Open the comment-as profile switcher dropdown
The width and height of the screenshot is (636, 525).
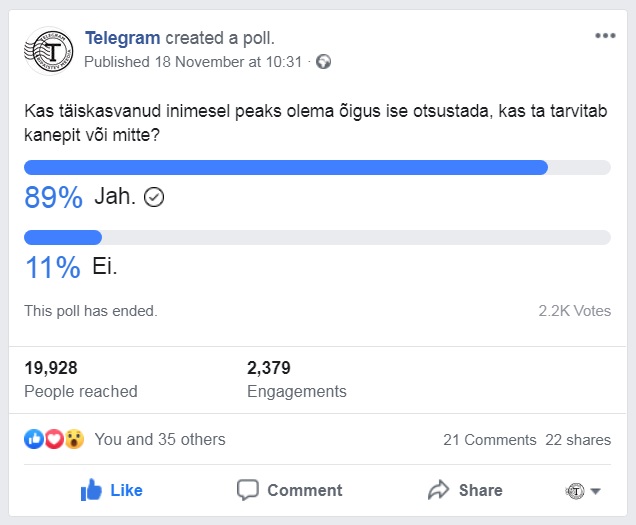coord(583,491)
